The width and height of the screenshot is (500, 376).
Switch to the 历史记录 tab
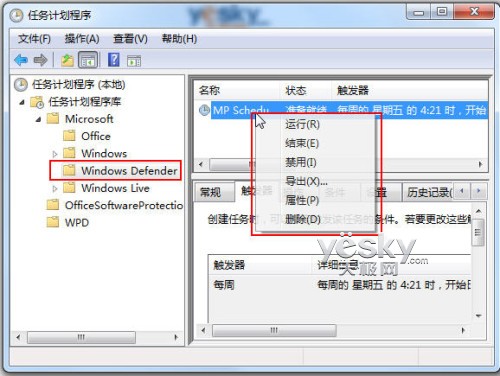tap(428, 192)
